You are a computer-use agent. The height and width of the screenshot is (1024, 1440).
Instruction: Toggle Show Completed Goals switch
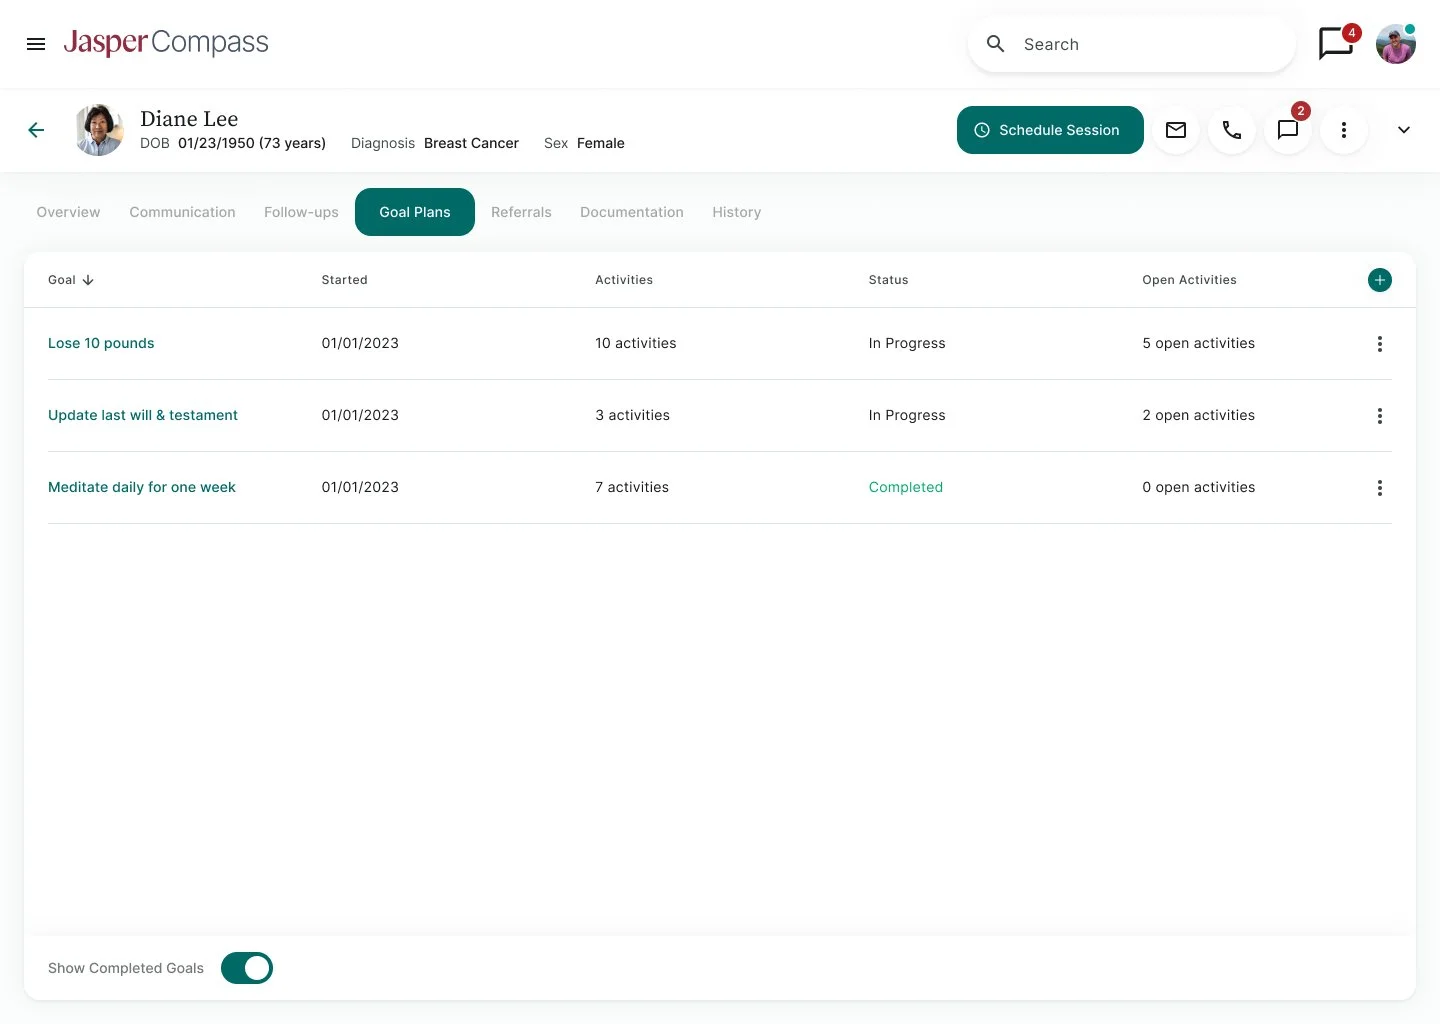[247, 968]
